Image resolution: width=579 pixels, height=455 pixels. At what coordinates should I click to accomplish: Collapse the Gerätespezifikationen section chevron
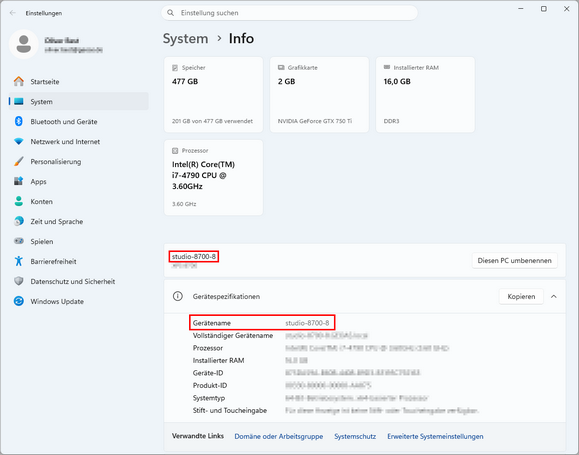click(x=554, y=296)
